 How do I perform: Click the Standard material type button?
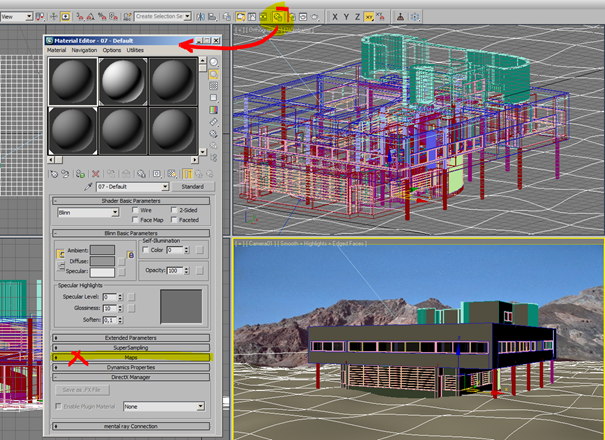pyautogui.click(x=192, y=187)
